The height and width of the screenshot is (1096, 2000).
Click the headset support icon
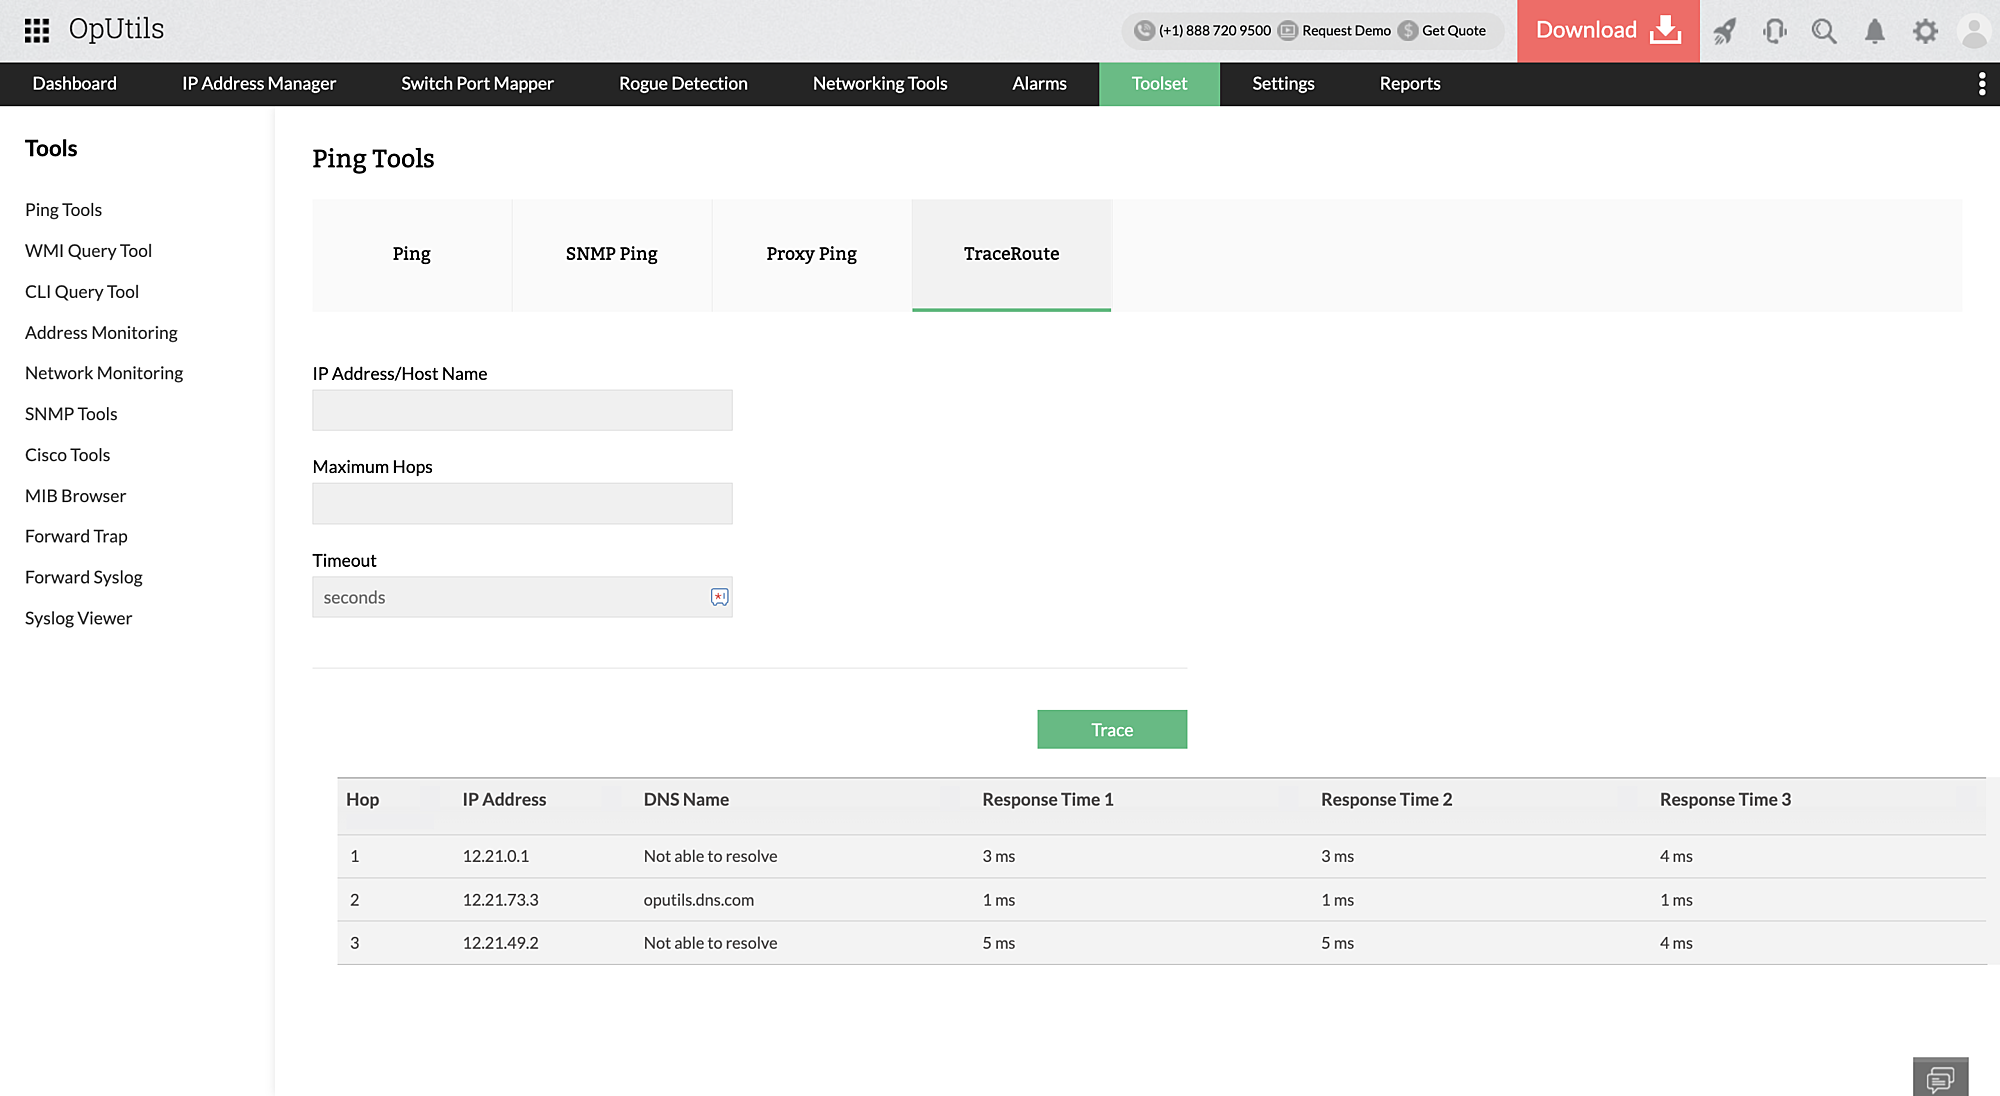(x=1775, y=31)
